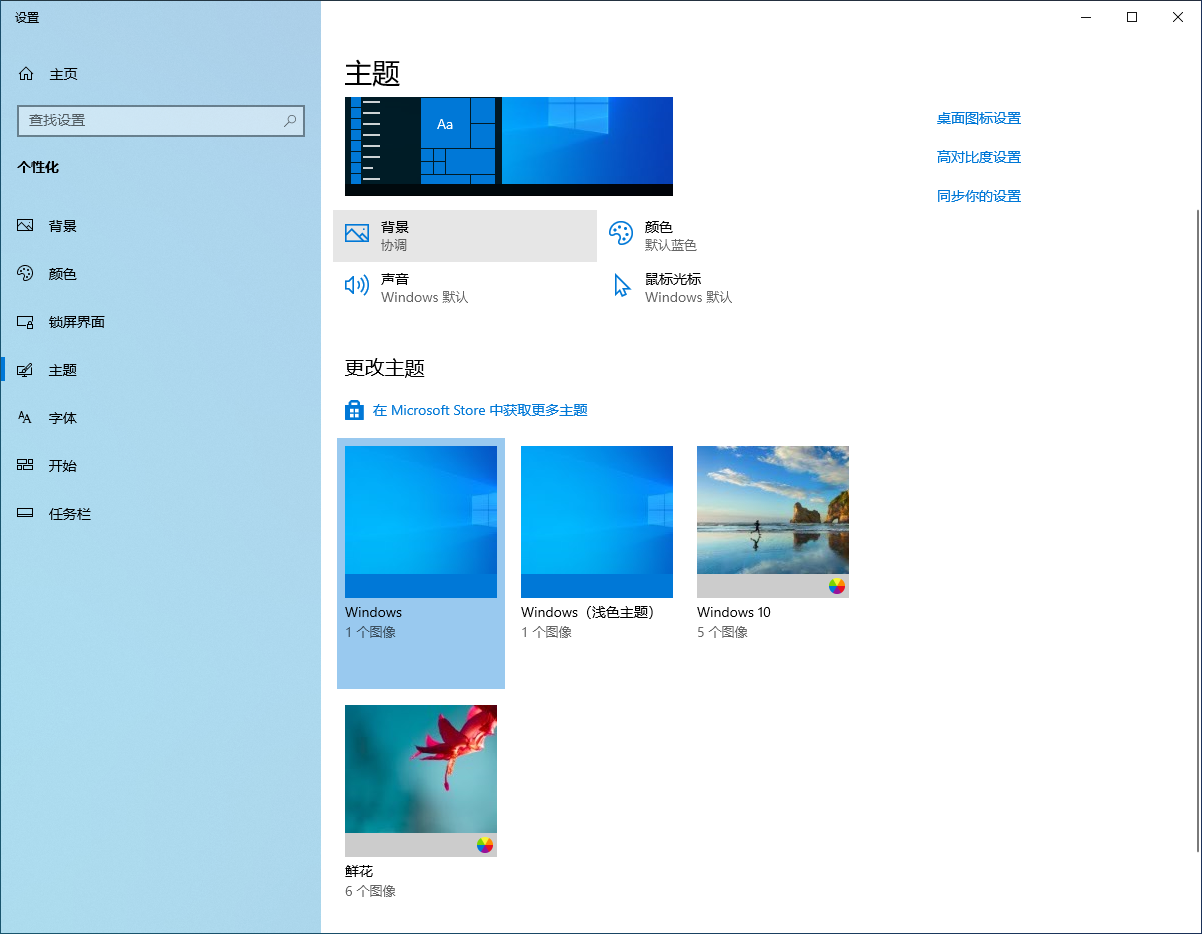Maximize the 设置 window

(1132, 17)
